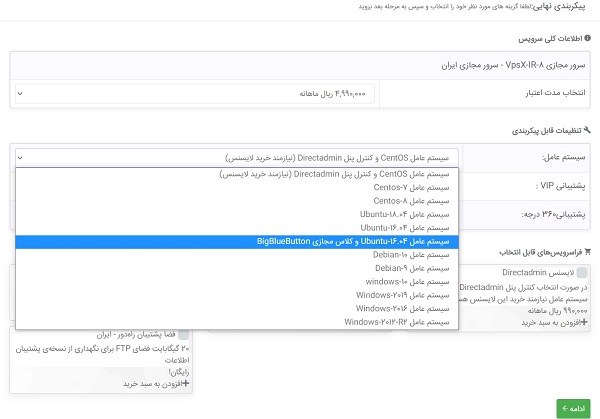
Task: Select Windows-2019 from the OS list
Action: 237,295
